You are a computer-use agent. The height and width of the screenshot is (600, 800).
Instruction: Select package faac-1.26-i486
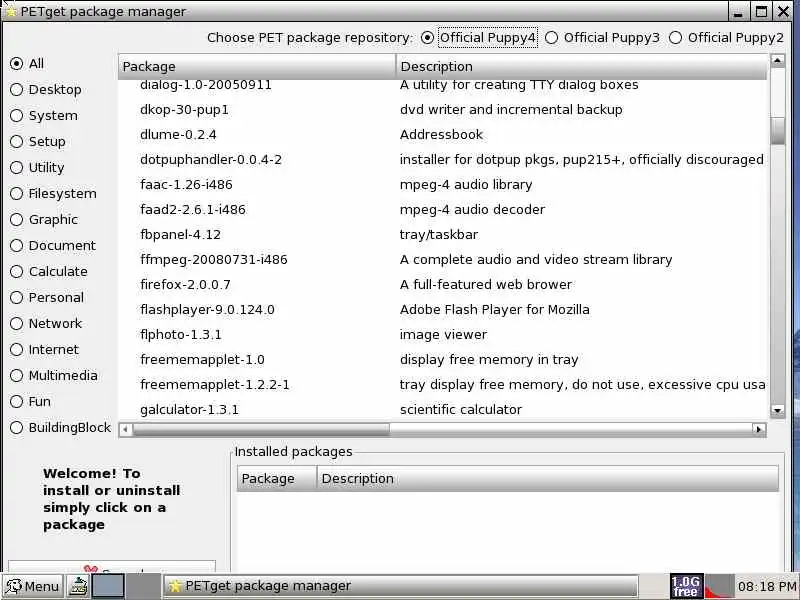[186, 185]
